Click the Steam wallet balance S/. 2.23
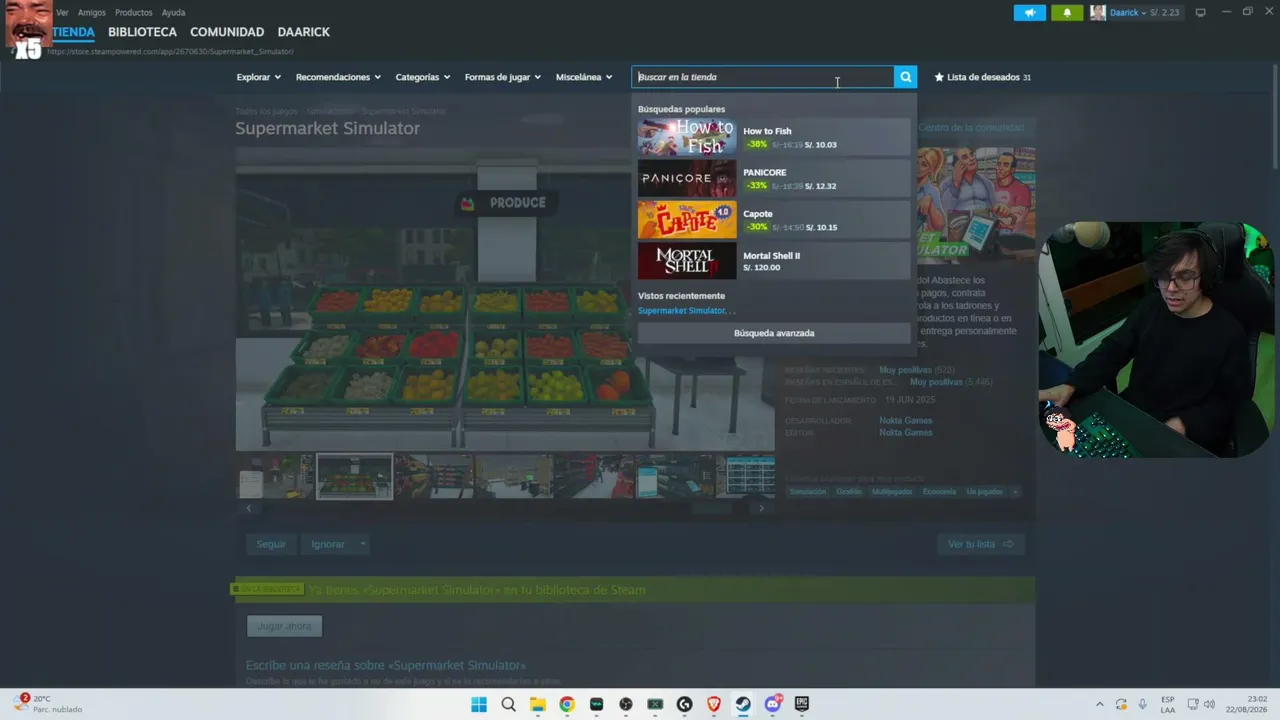 1164,13
